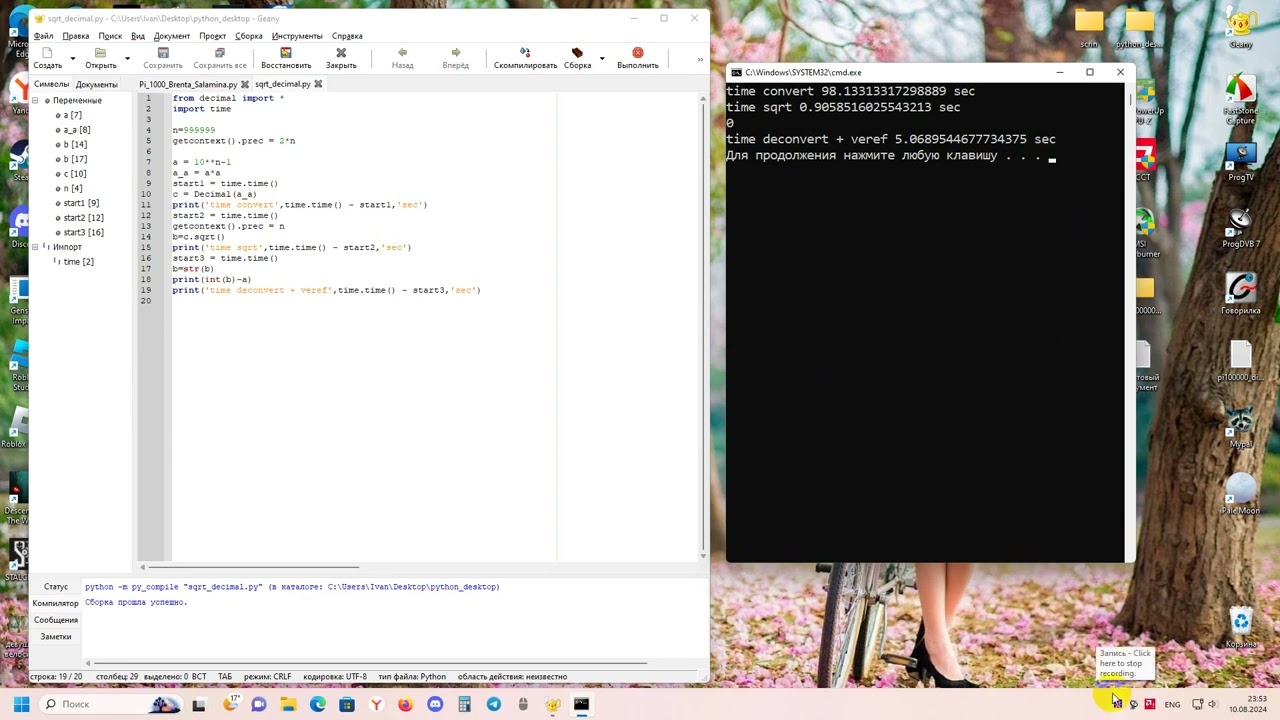Image resolution: width=1280 pixels, height=720 pixels.
Task: Select symbol b [17] in tree
Action: [x=75, y=159]
